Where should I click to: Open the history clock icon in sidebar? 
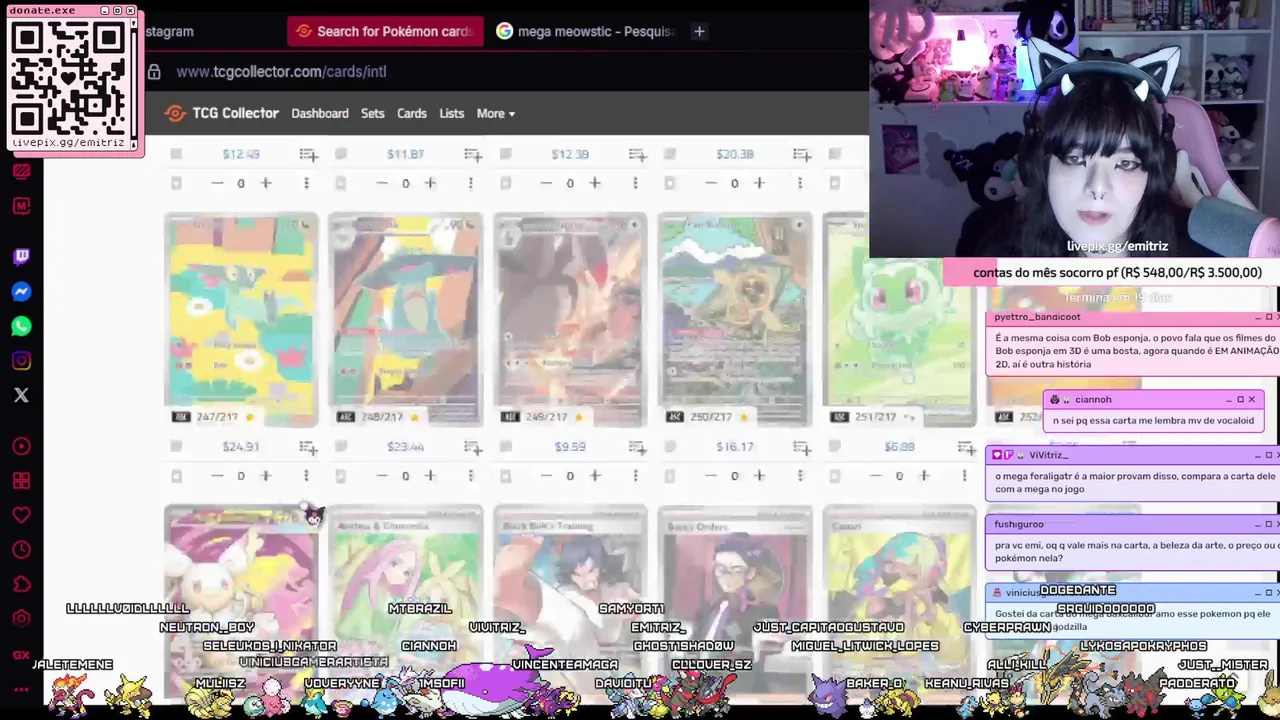coord(21,550)
